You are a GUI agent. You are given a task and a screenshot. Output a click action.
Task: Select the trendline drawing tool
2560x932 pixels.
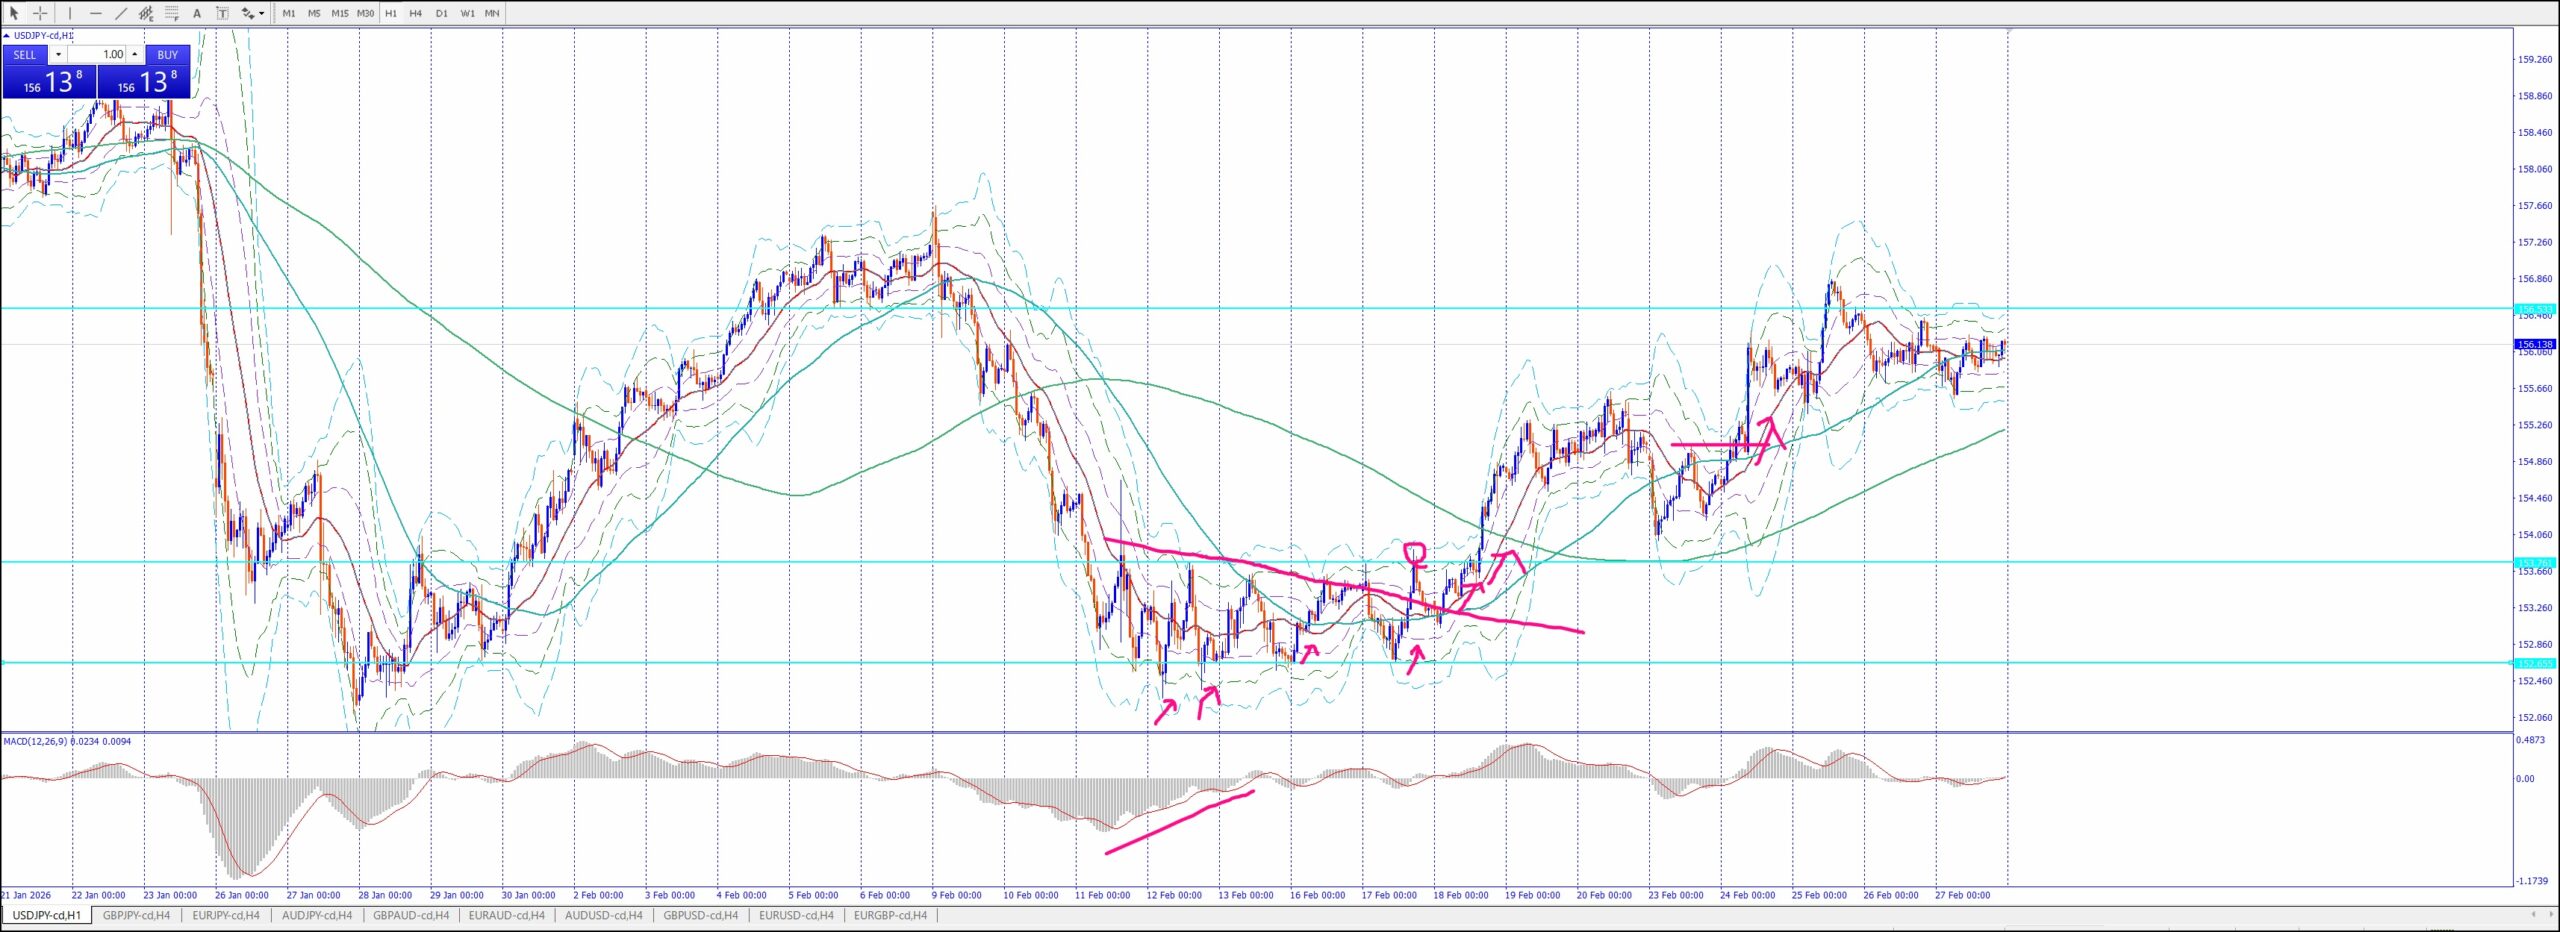pos(121,13)
